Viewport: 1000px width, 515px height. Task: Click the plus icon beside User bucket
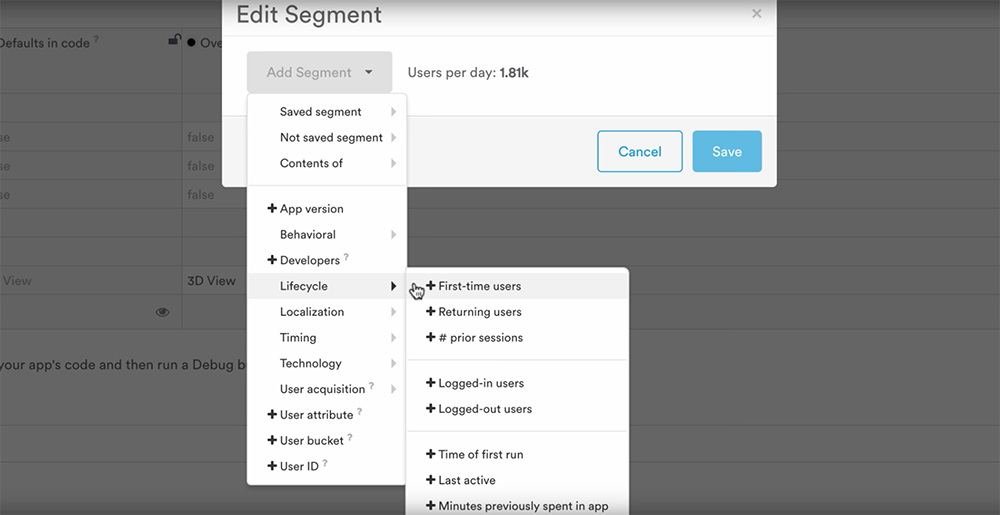pyautogui.click(x=272, y=440)
